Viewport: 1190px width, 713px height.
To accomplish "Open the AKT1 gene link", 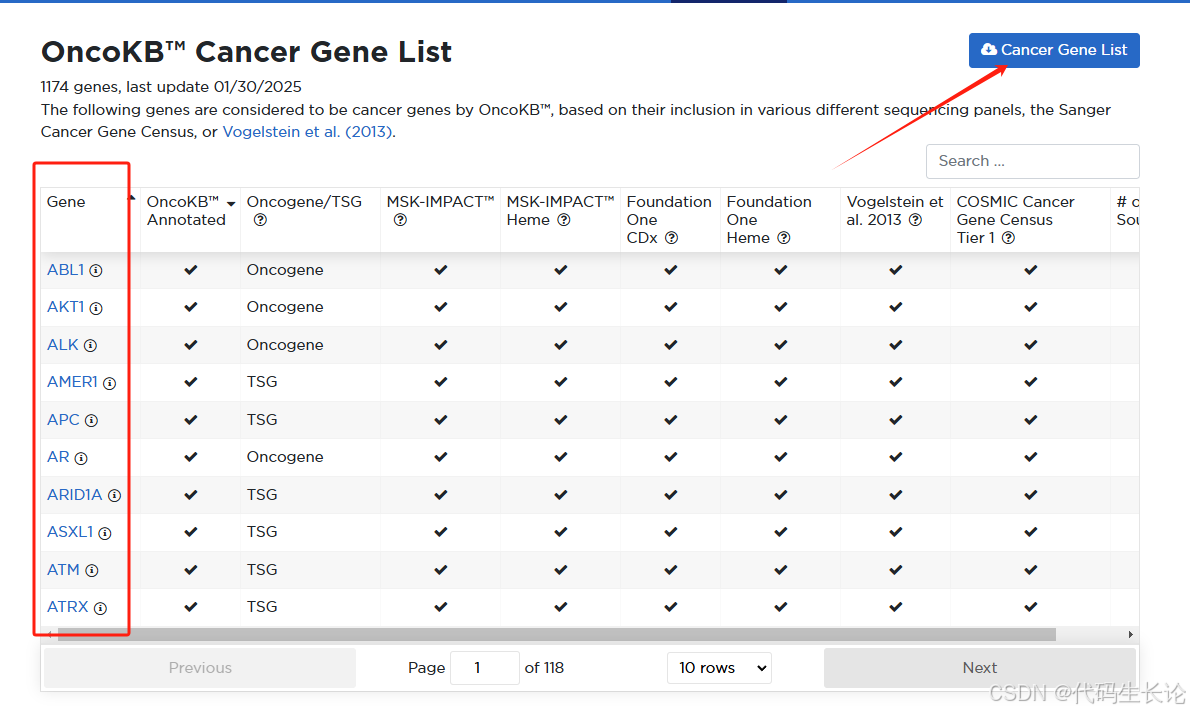I will (66, 308).
